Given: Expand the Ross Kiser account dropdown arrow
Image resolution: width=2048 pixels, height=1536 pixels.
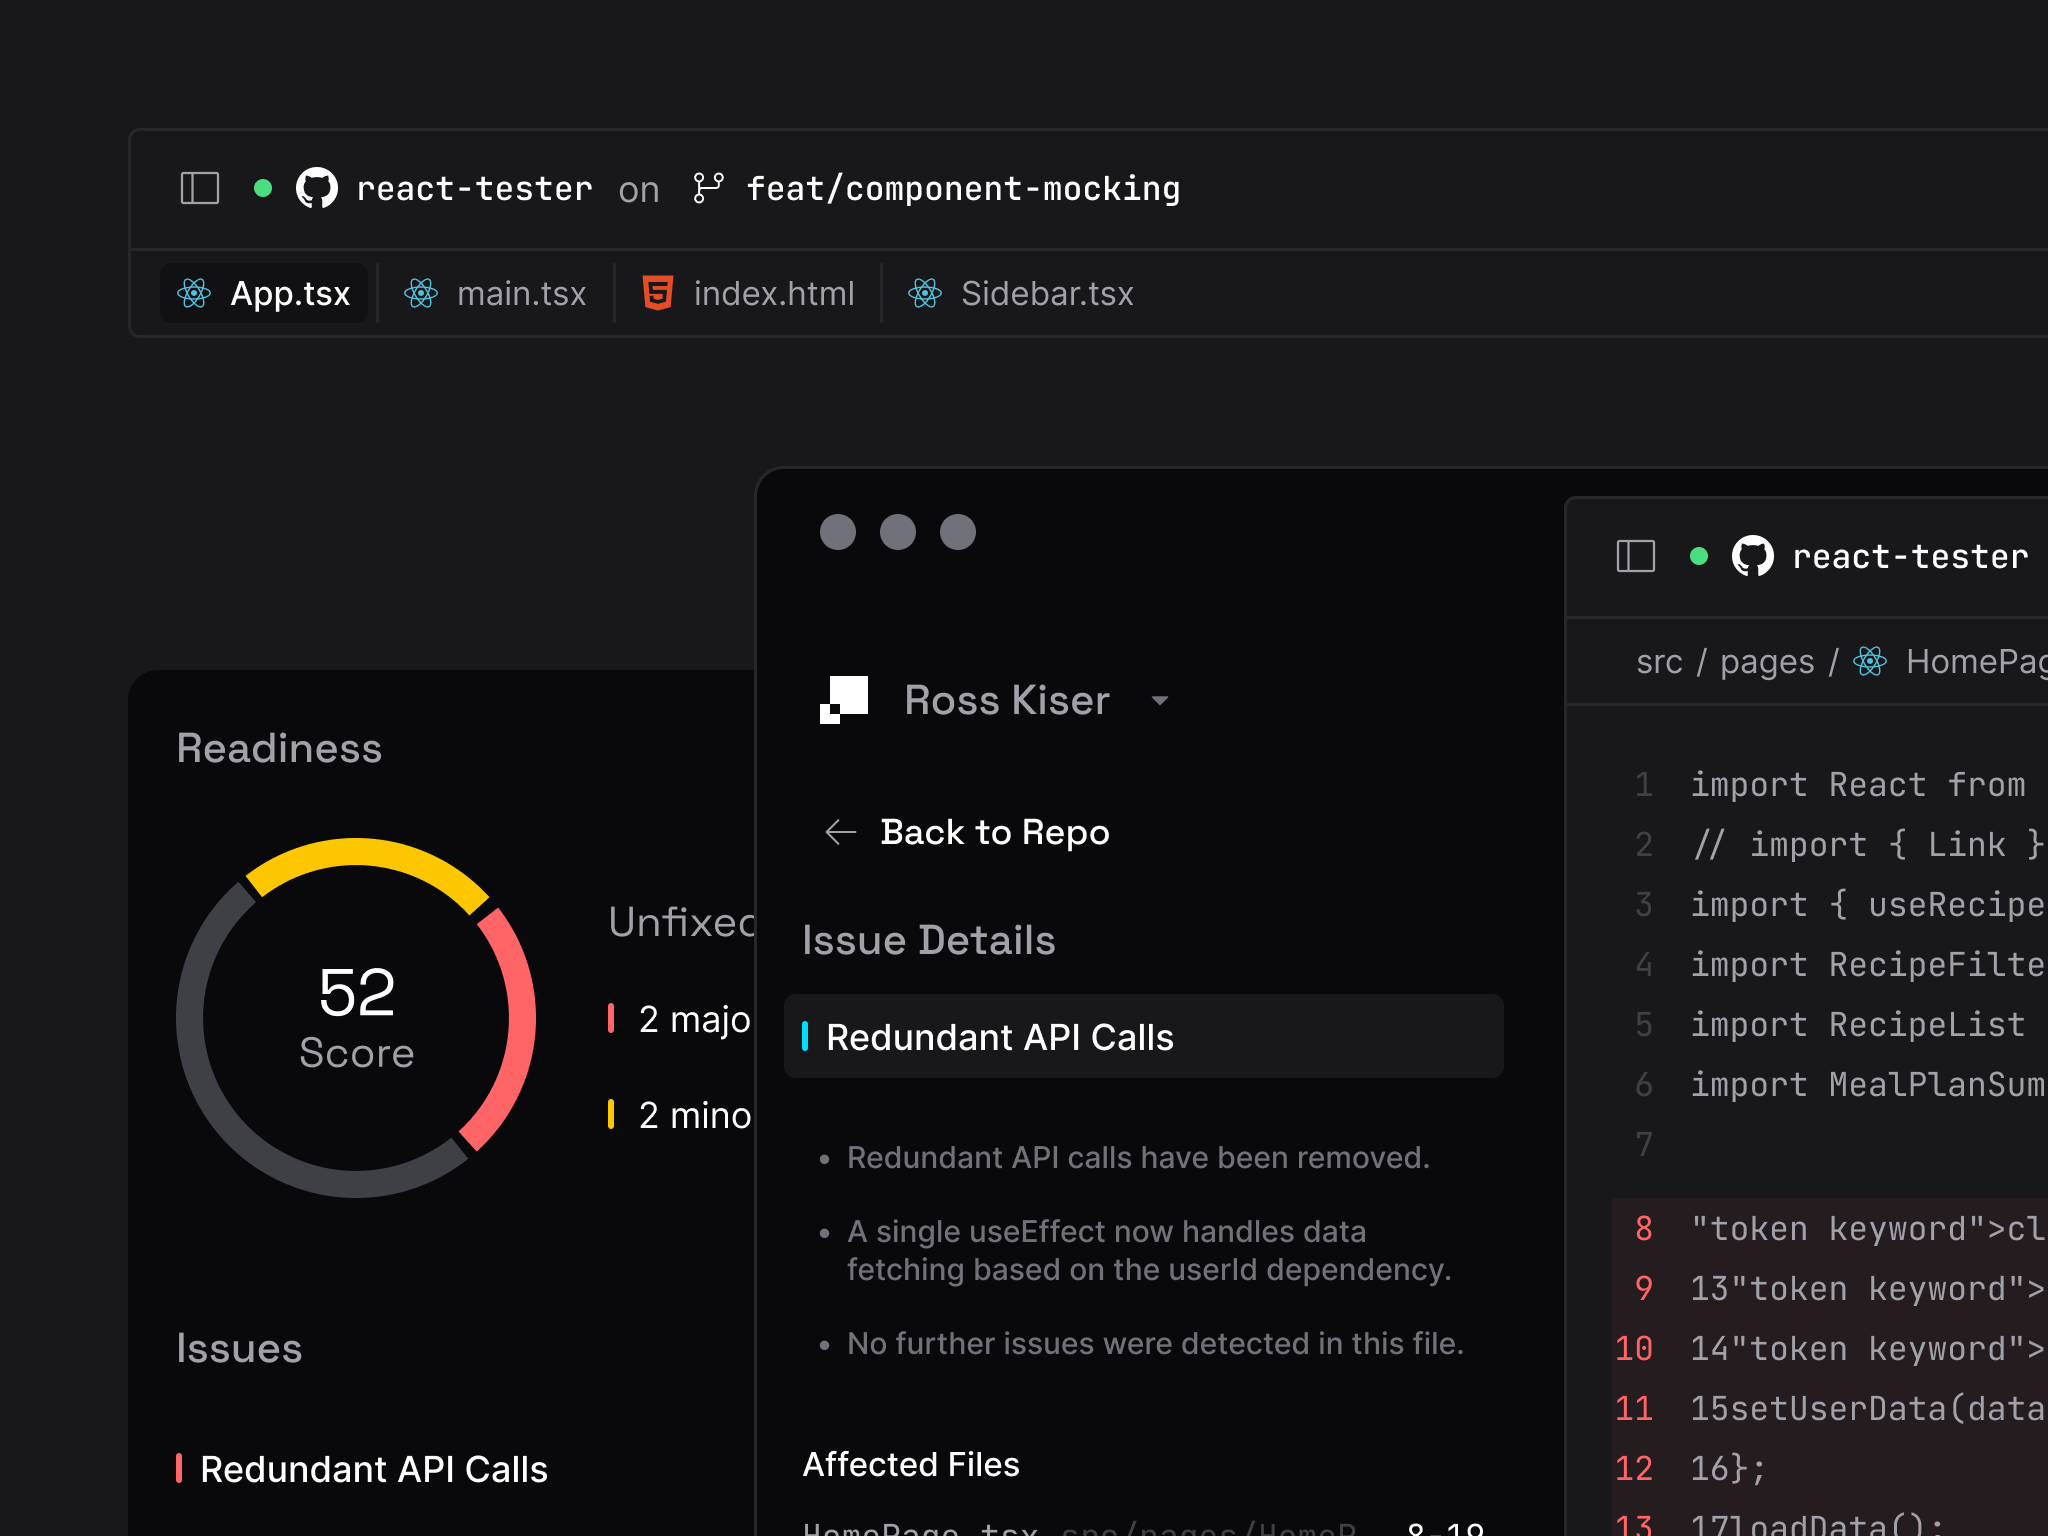Looking at the screenshot, I should (1160, 700).
